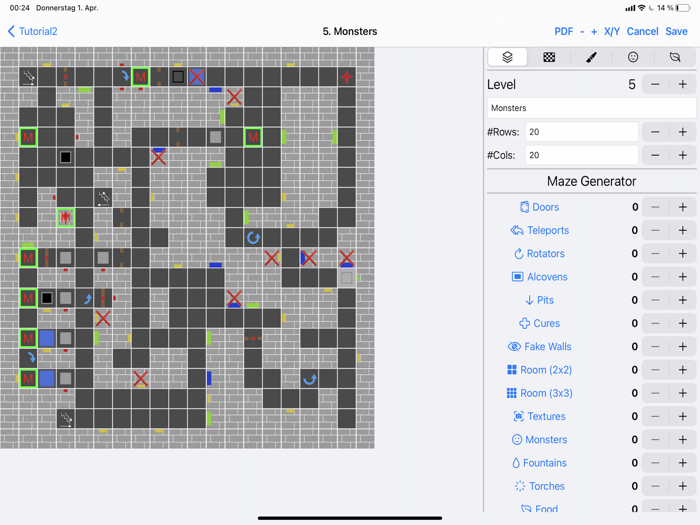Switch to the checkerboard tiles tab

[x=549, y=57]
